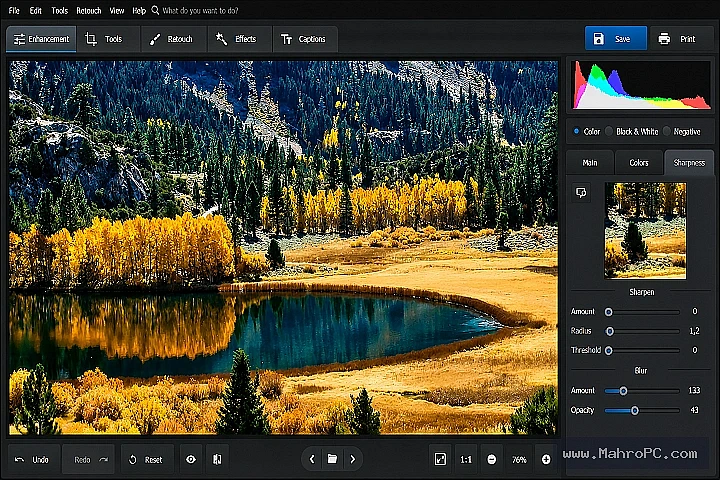720x480 pixels.
Task: Toggle the eye show-original icon
Action: point(191,459)
